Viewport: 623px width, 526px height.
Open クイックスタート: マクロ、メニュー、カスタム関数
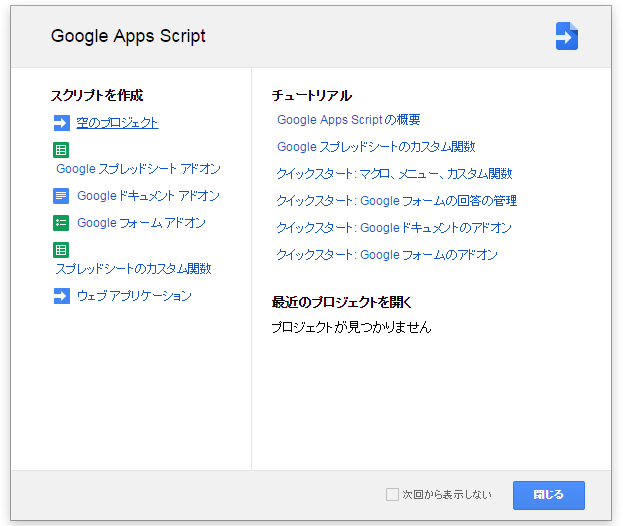(394, 174)
